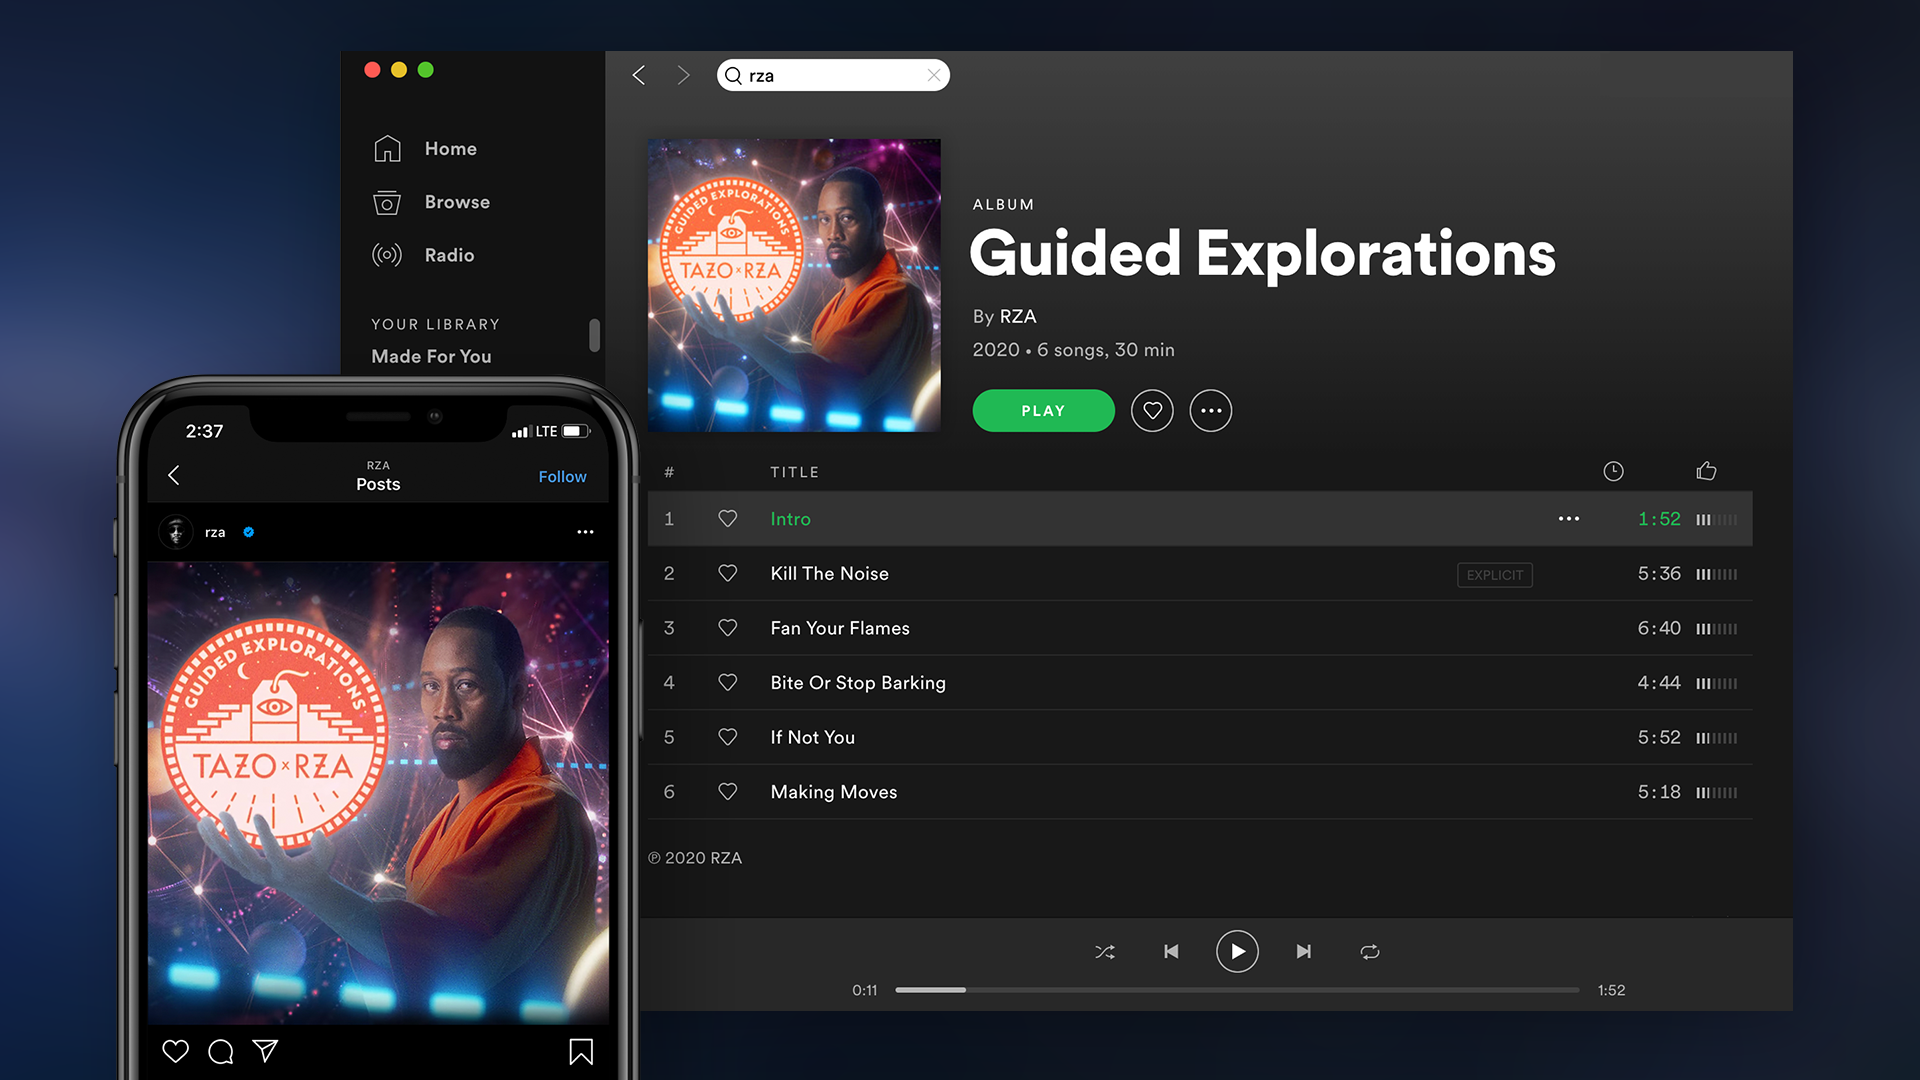Screen dimensions: 1920x1080
Task: Click the TITLE column header
Action: [794, 472]
